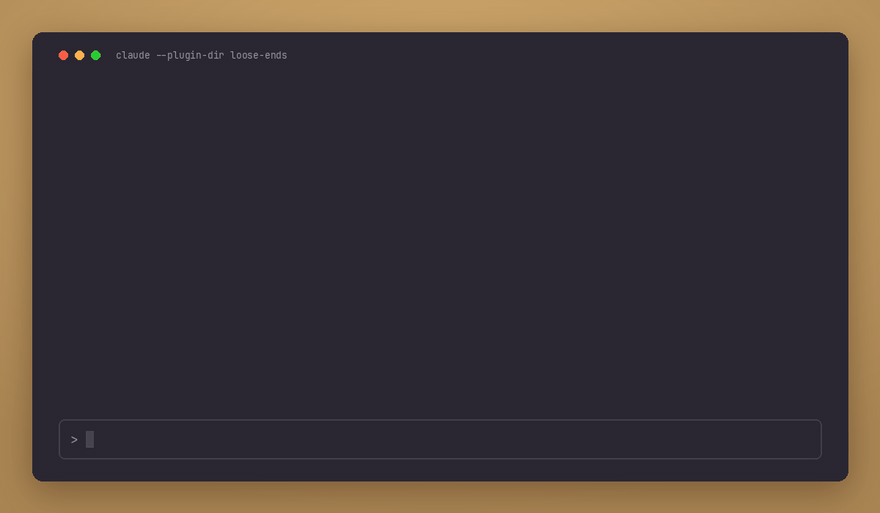Click the ">" prompt symbol

pyautogui.click(x=74, y=439)
